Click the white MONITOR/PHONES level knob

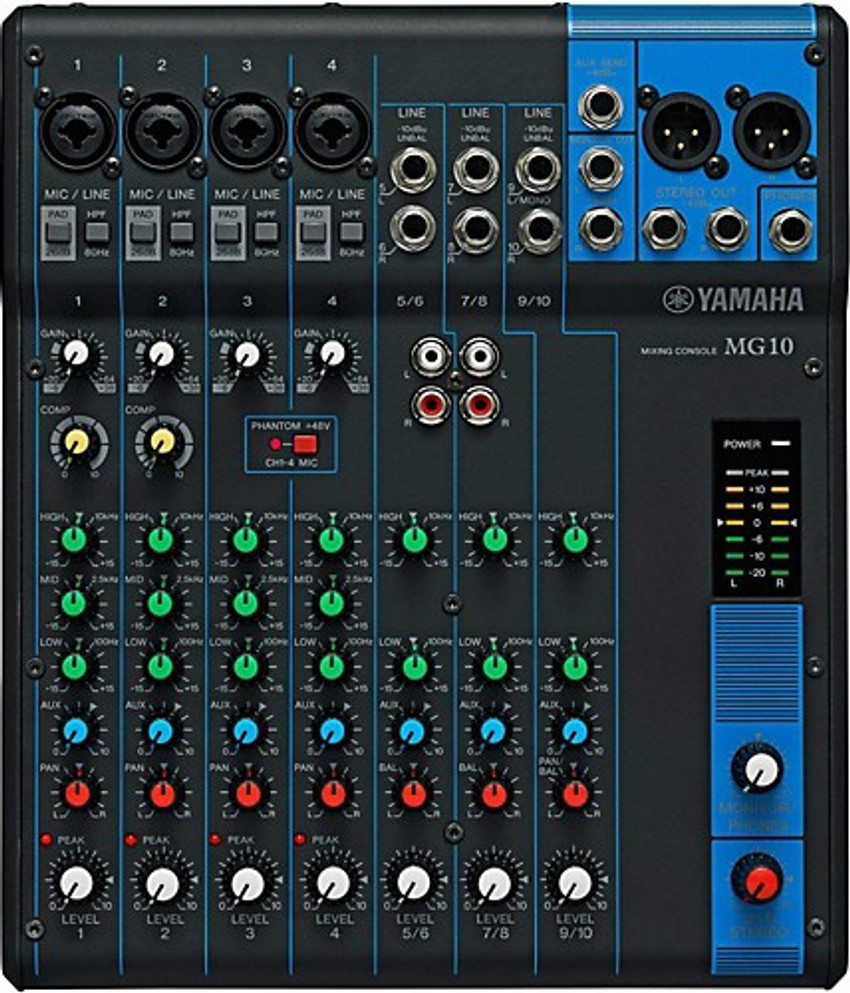tap(758, 770)
